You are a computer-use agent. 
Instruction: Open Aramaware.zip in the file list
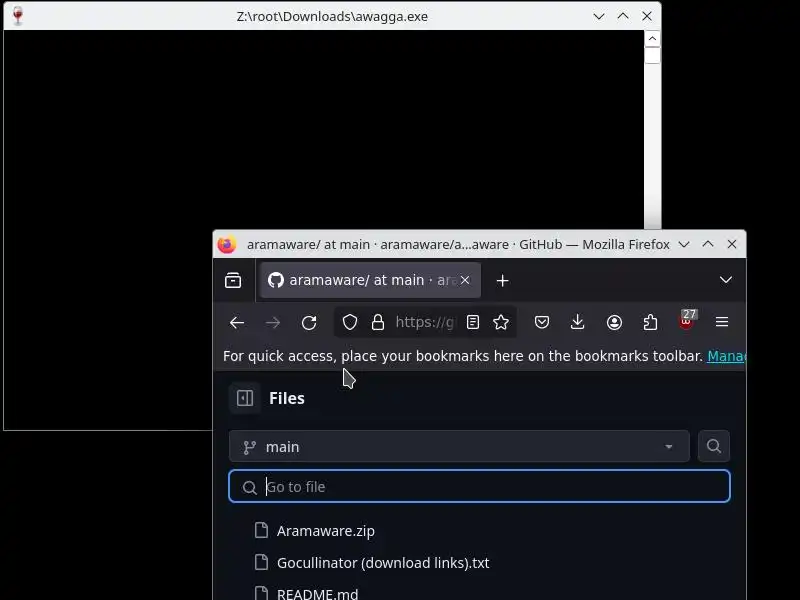tap(326, 531)
